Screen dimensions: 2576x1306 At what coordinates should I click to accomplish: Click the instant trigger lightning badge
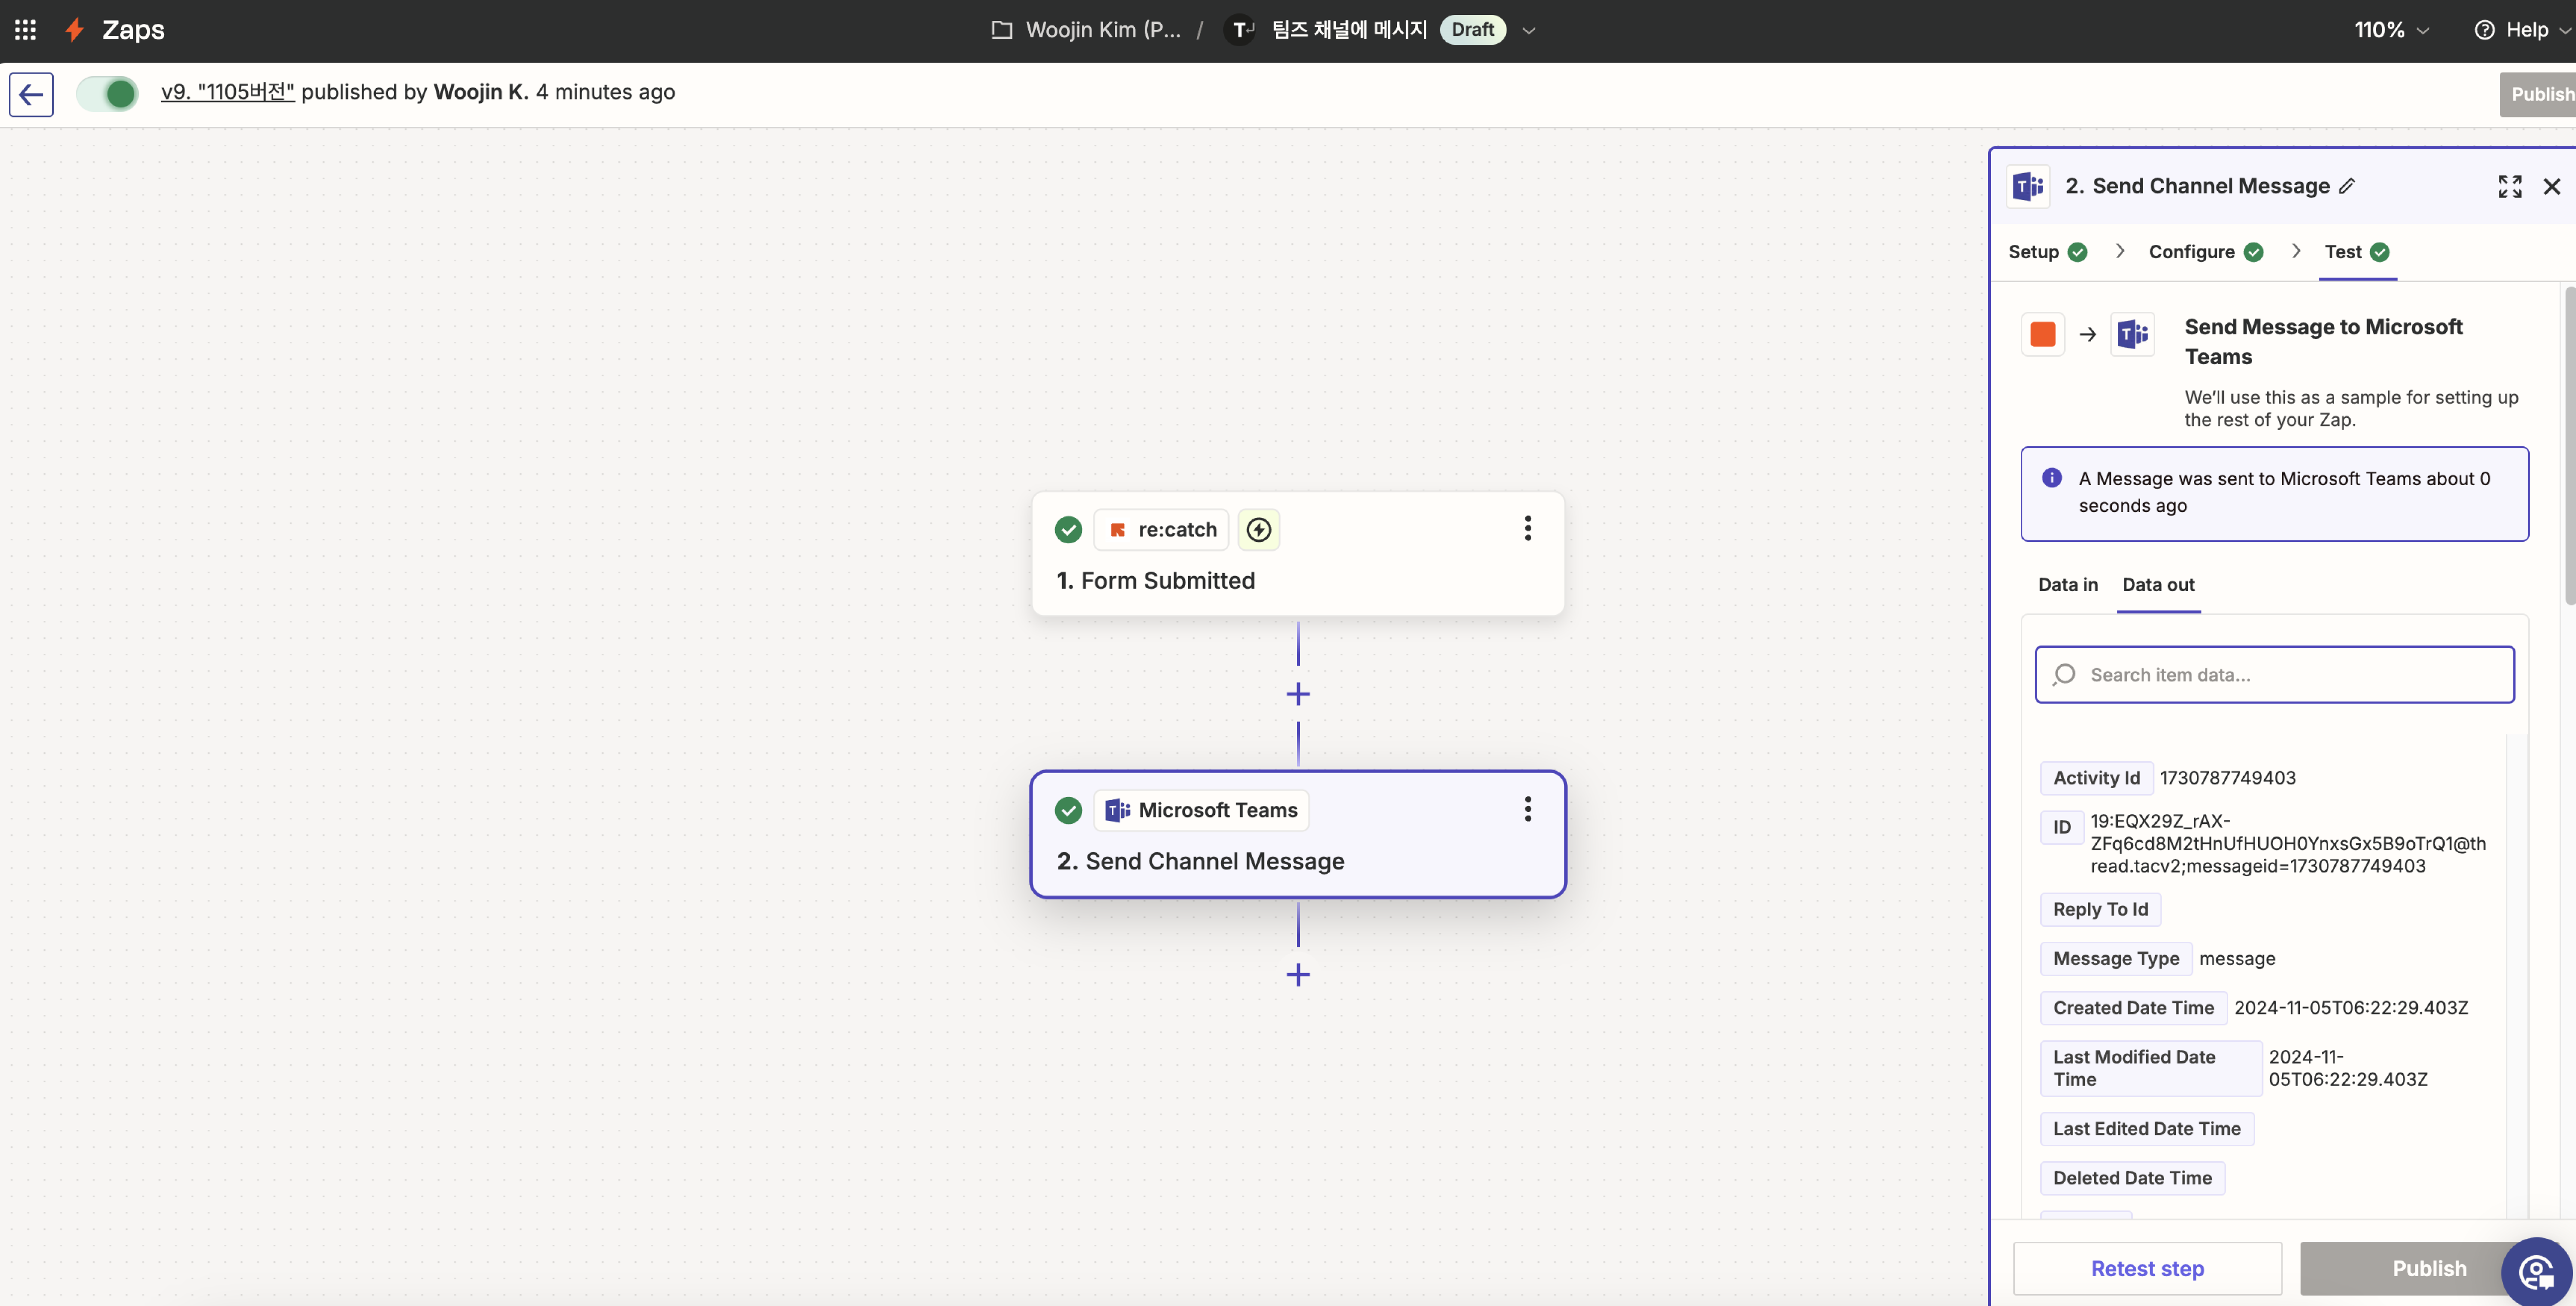click(1258, 529)
